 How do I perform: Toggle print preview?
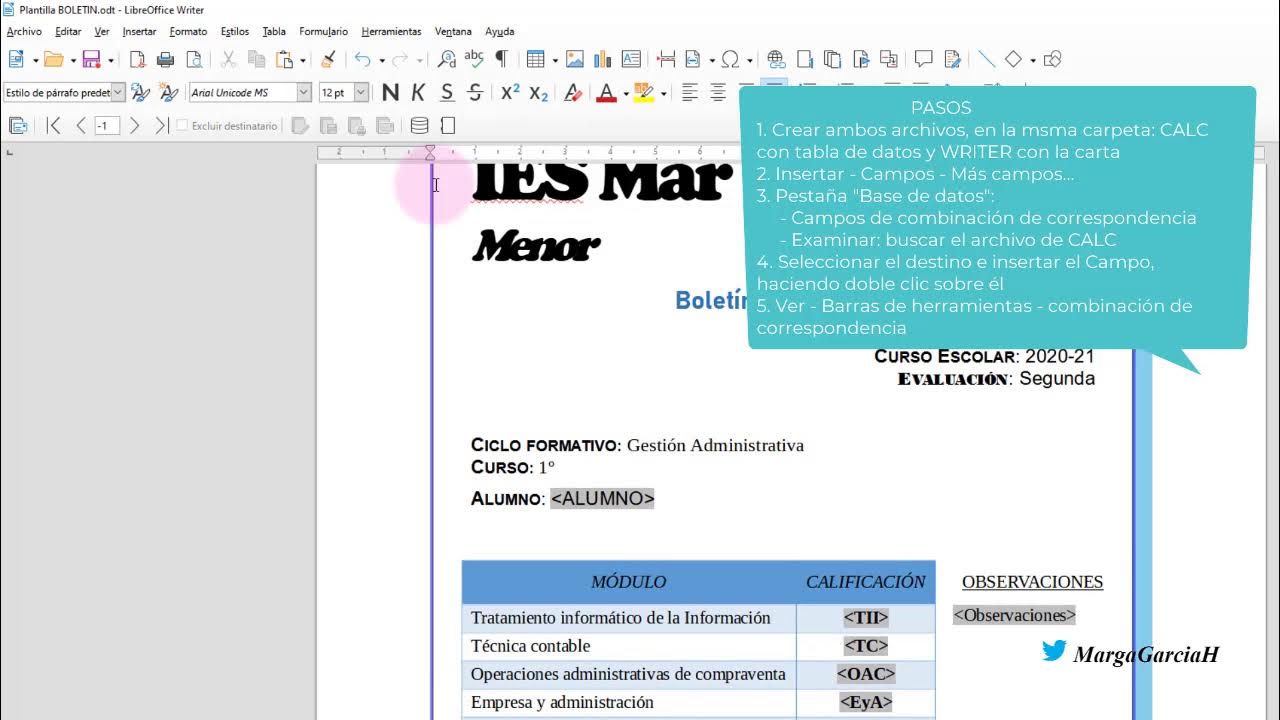pyautogui.click(x=194, y=60)
